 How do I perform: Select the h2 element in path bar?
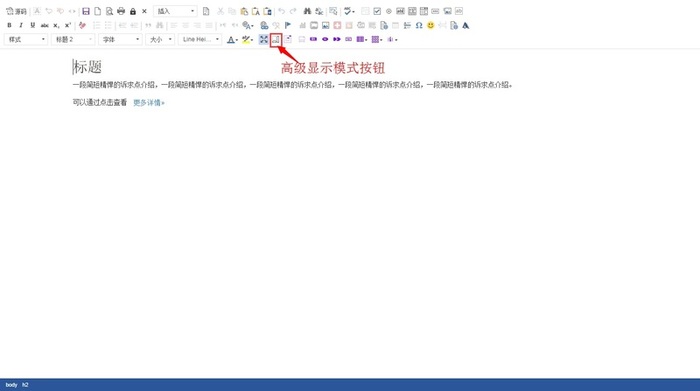point(25,385)
